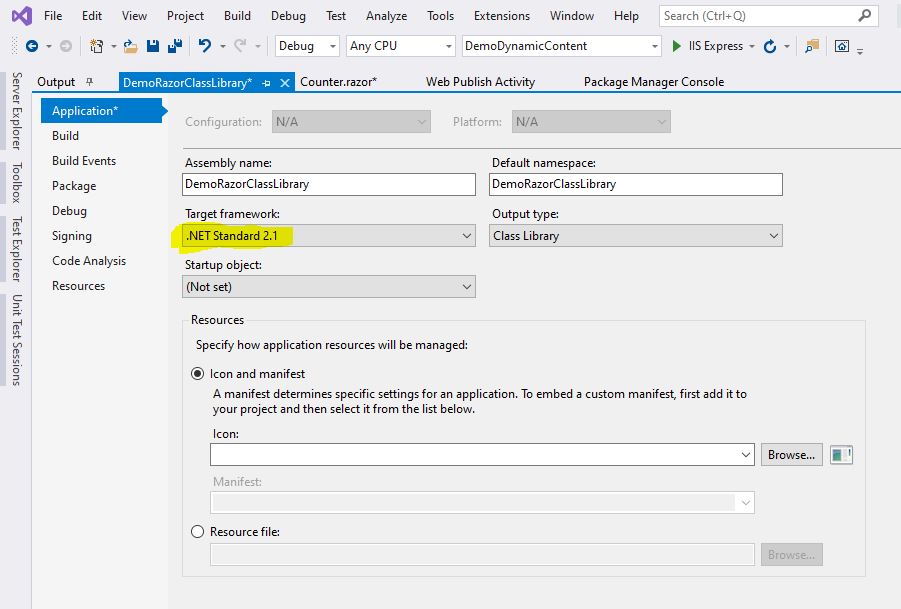Click the Browse button next to Icon
Screen dimensions: 901x609
click(x=792, y=455)
